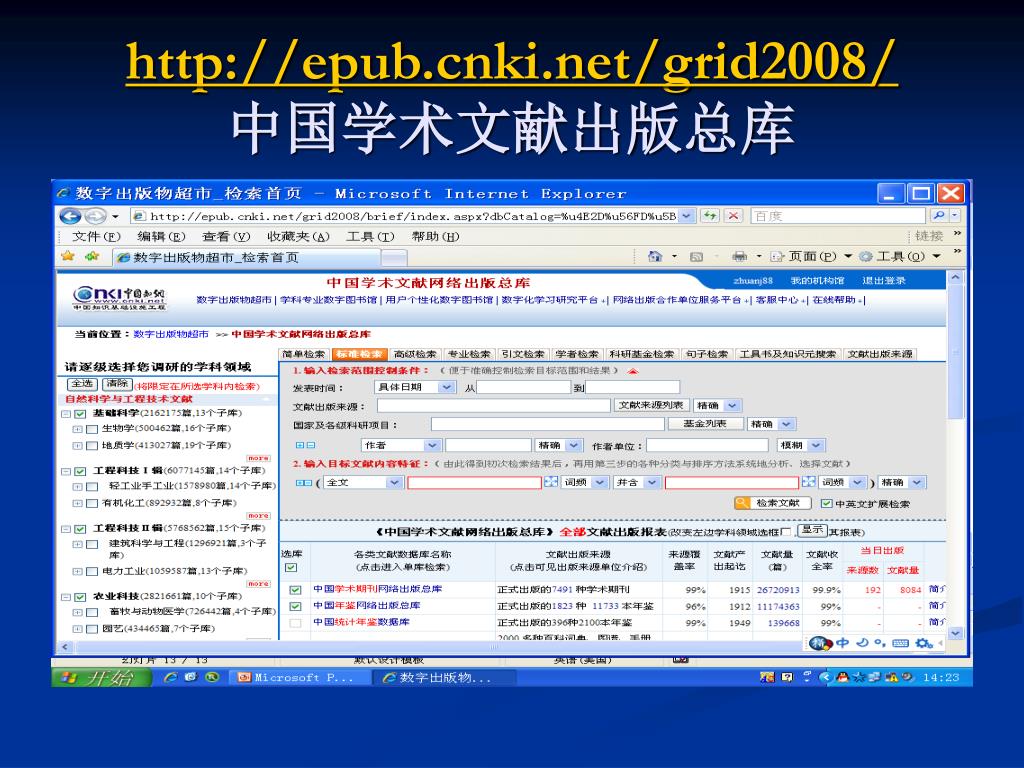Uncheck the 基础科学 checkbox

[x=80, y=414]
